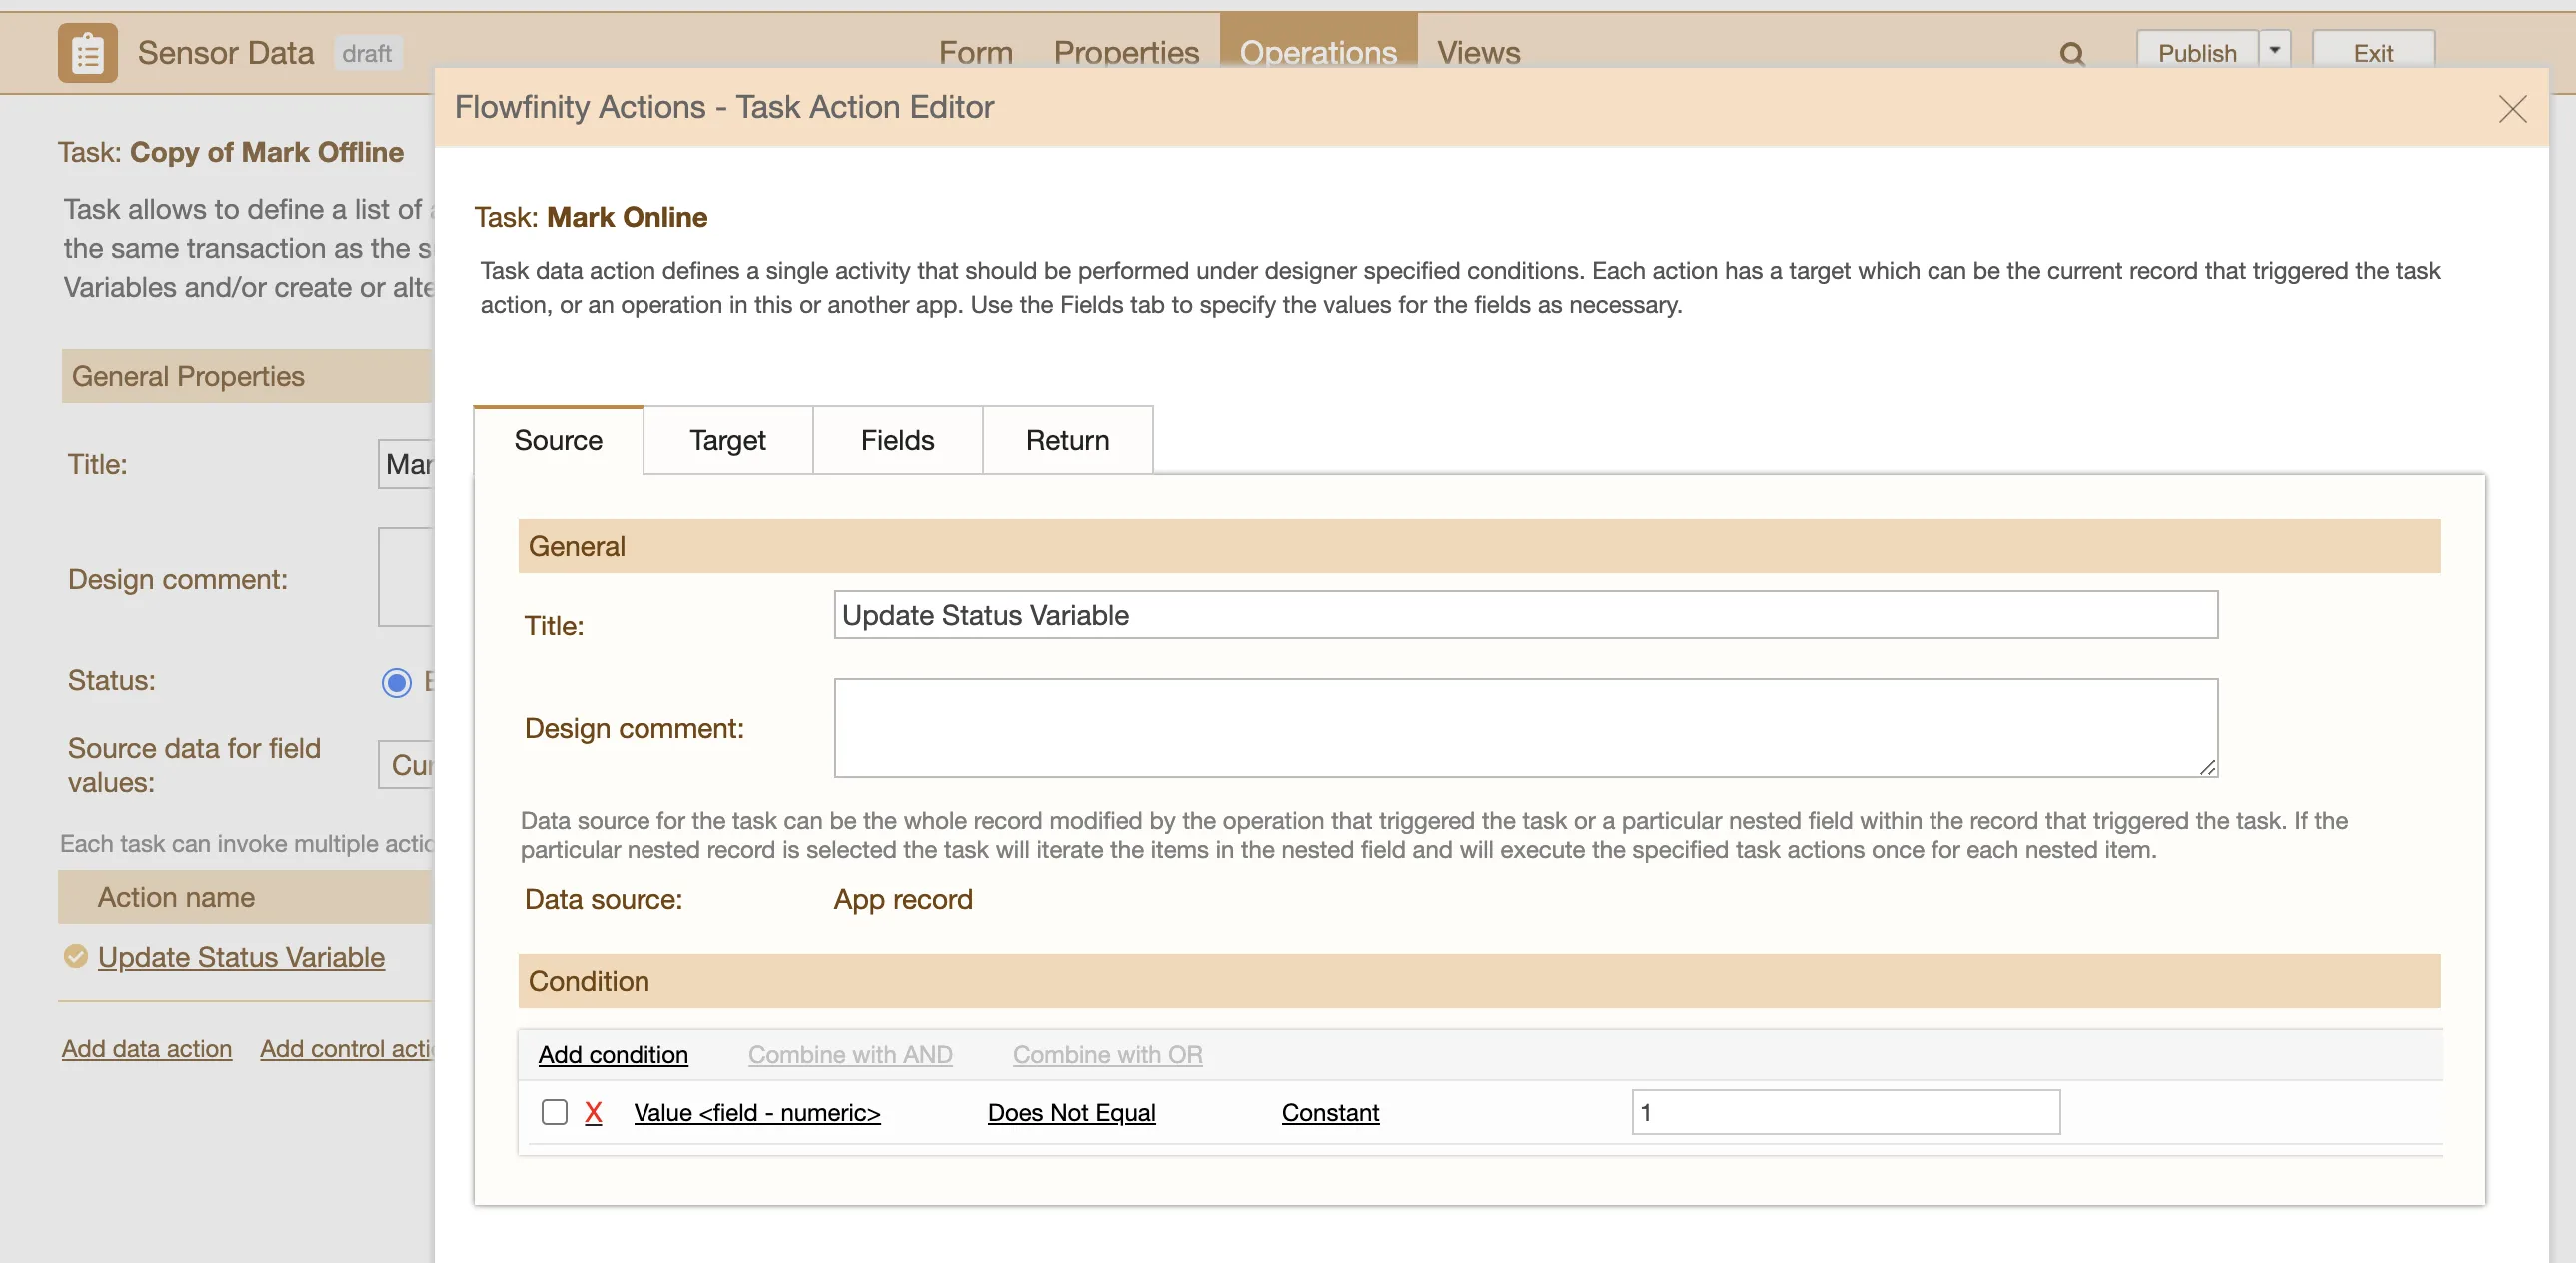This screenshot has height=1263, width=2576.
Task: Click the Publish button
Action: (2197, 53)
